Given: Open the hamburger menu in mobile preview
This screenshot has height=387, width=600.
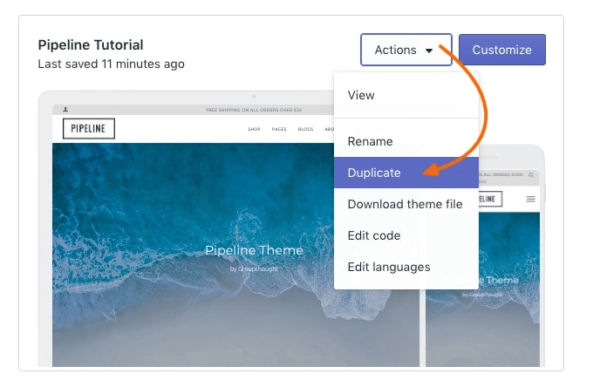Looking at the screenshot, I should (x=530, y=199).
